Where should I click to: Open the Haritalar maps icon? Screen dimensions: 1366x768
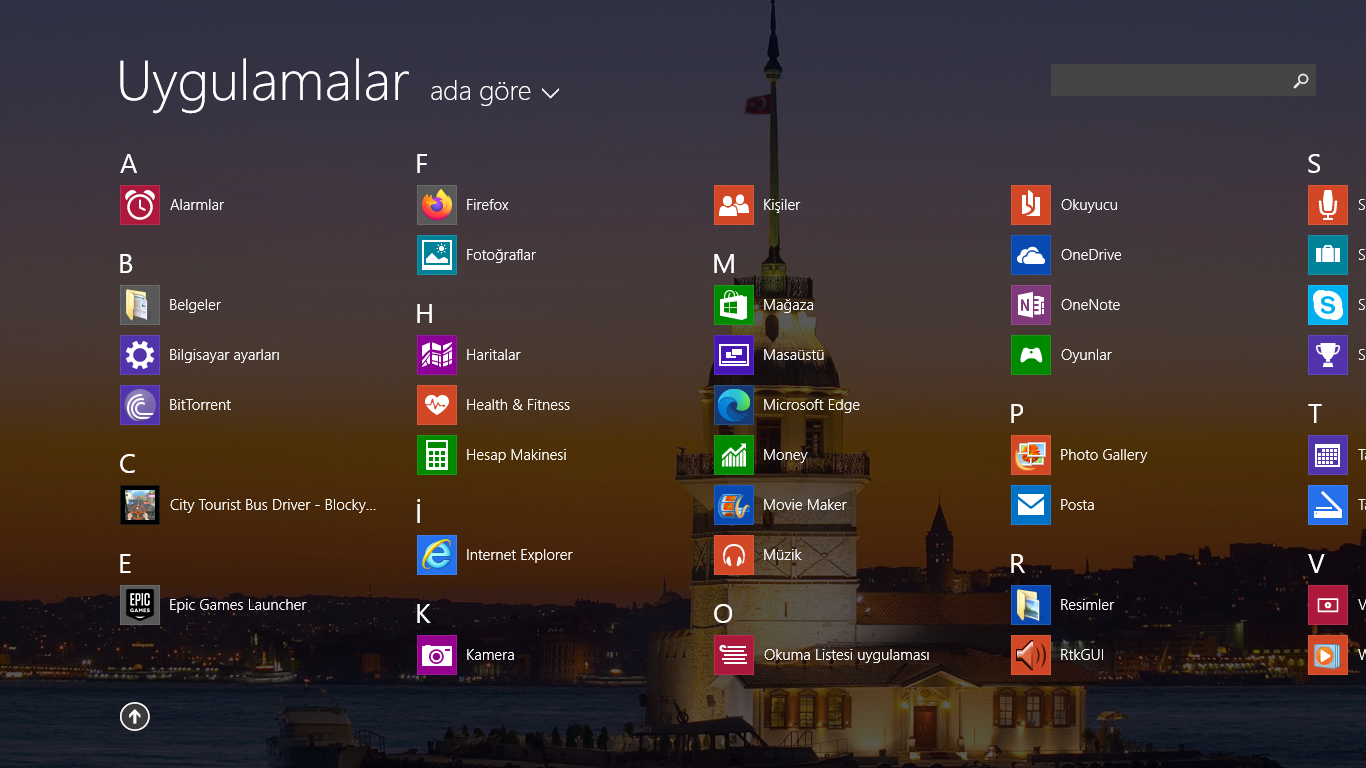point(437,355)
